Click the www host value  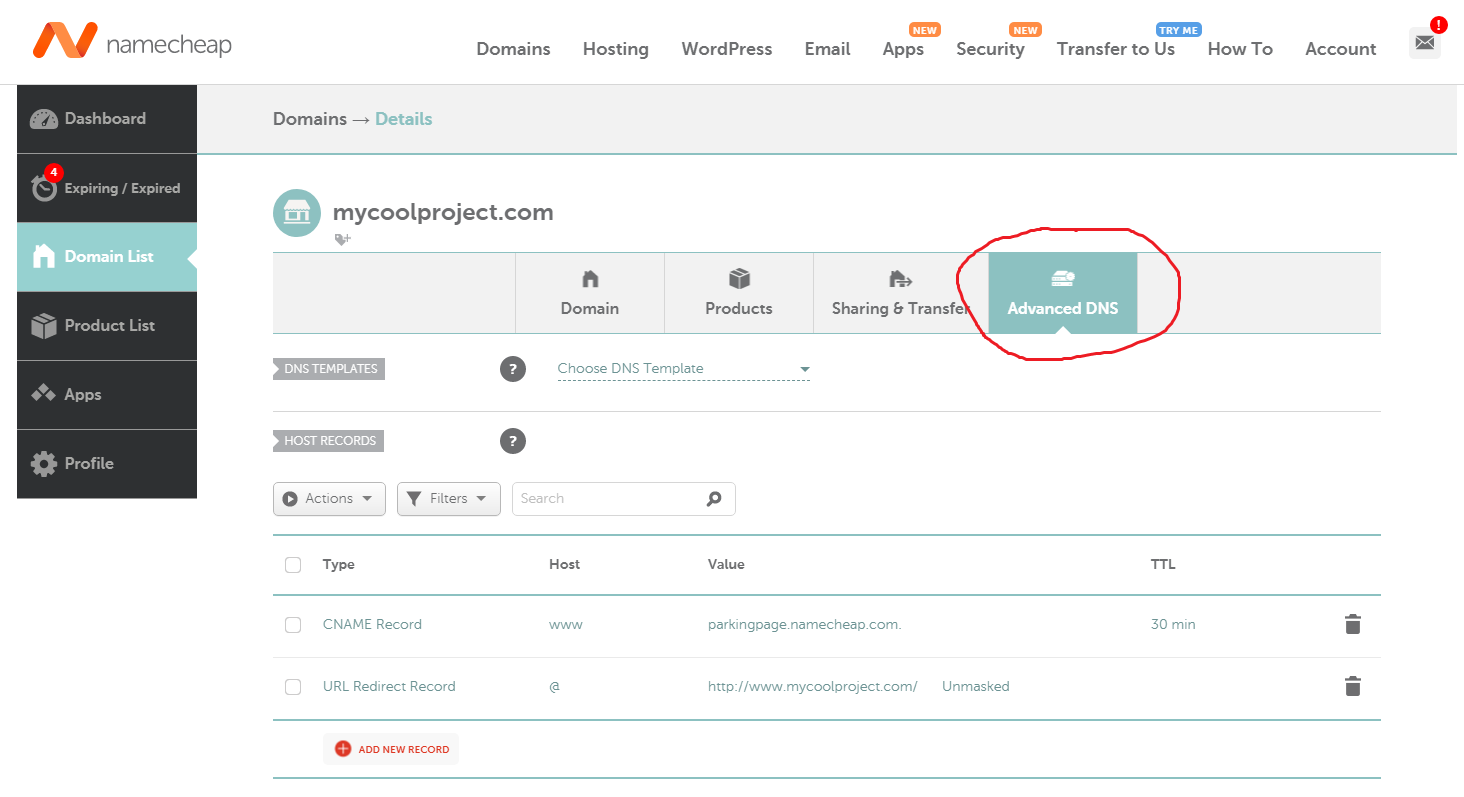(566, 625)
